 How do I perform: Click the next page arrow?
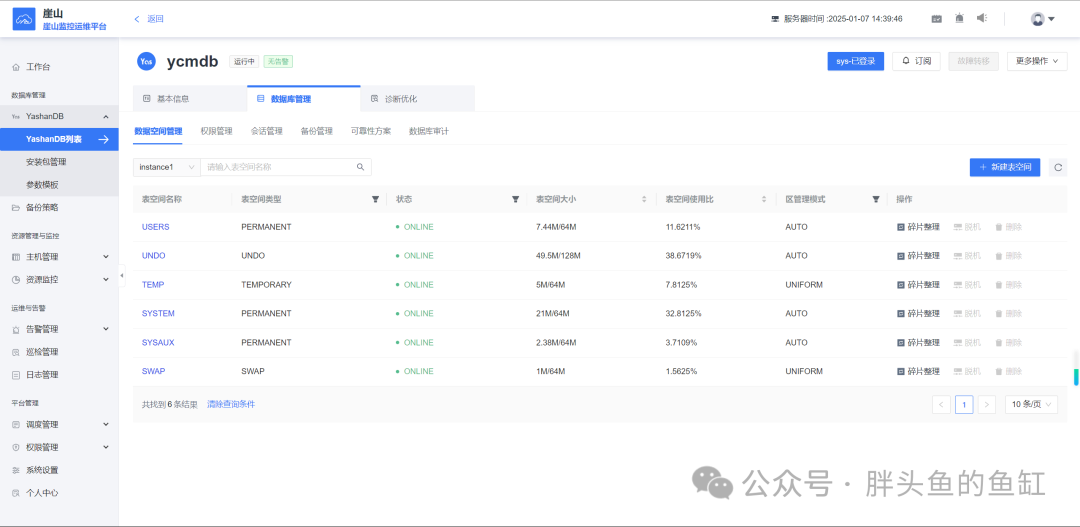click(x=987, y=404)
